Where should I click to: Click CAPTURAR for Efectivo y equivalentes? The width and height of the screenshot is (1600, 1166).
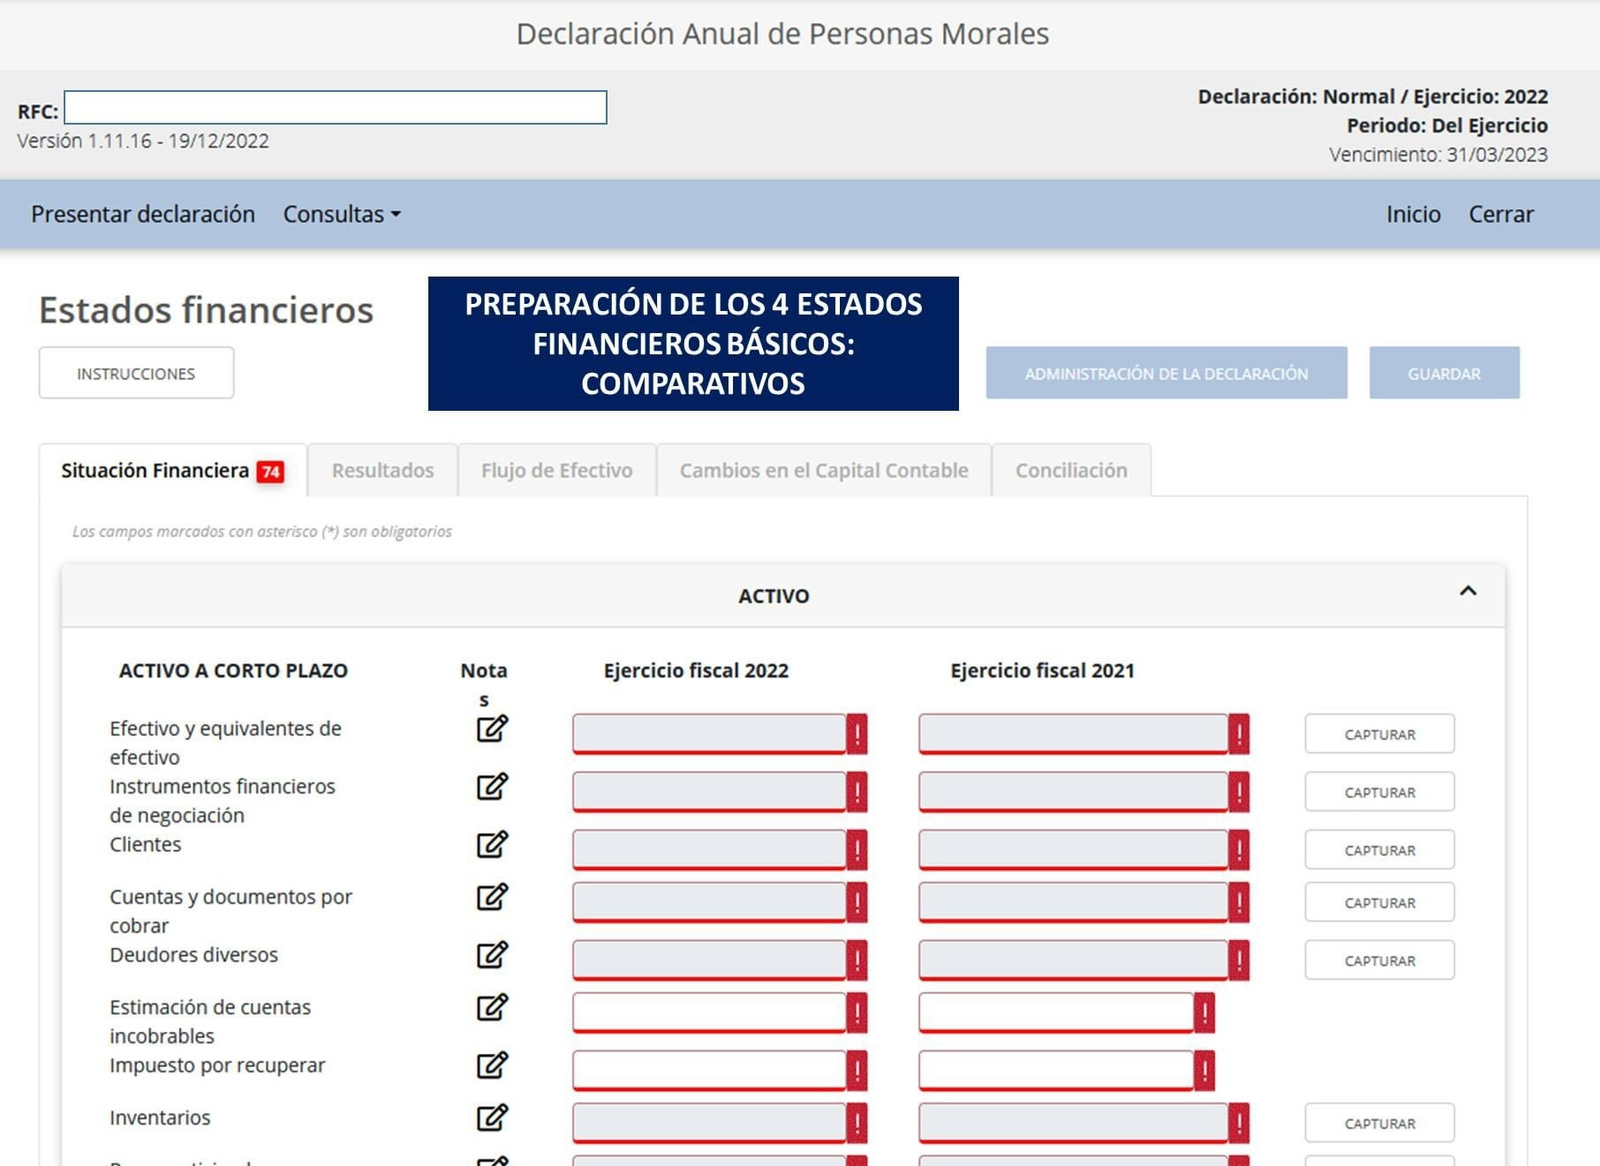click(x=1379, y=734)
